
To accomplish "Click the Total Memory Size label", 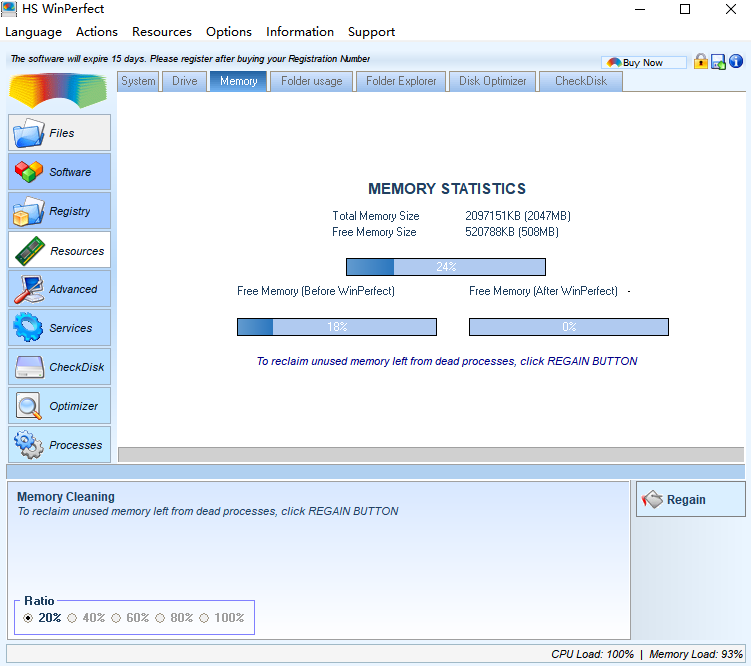I will (x=376, y=216).
